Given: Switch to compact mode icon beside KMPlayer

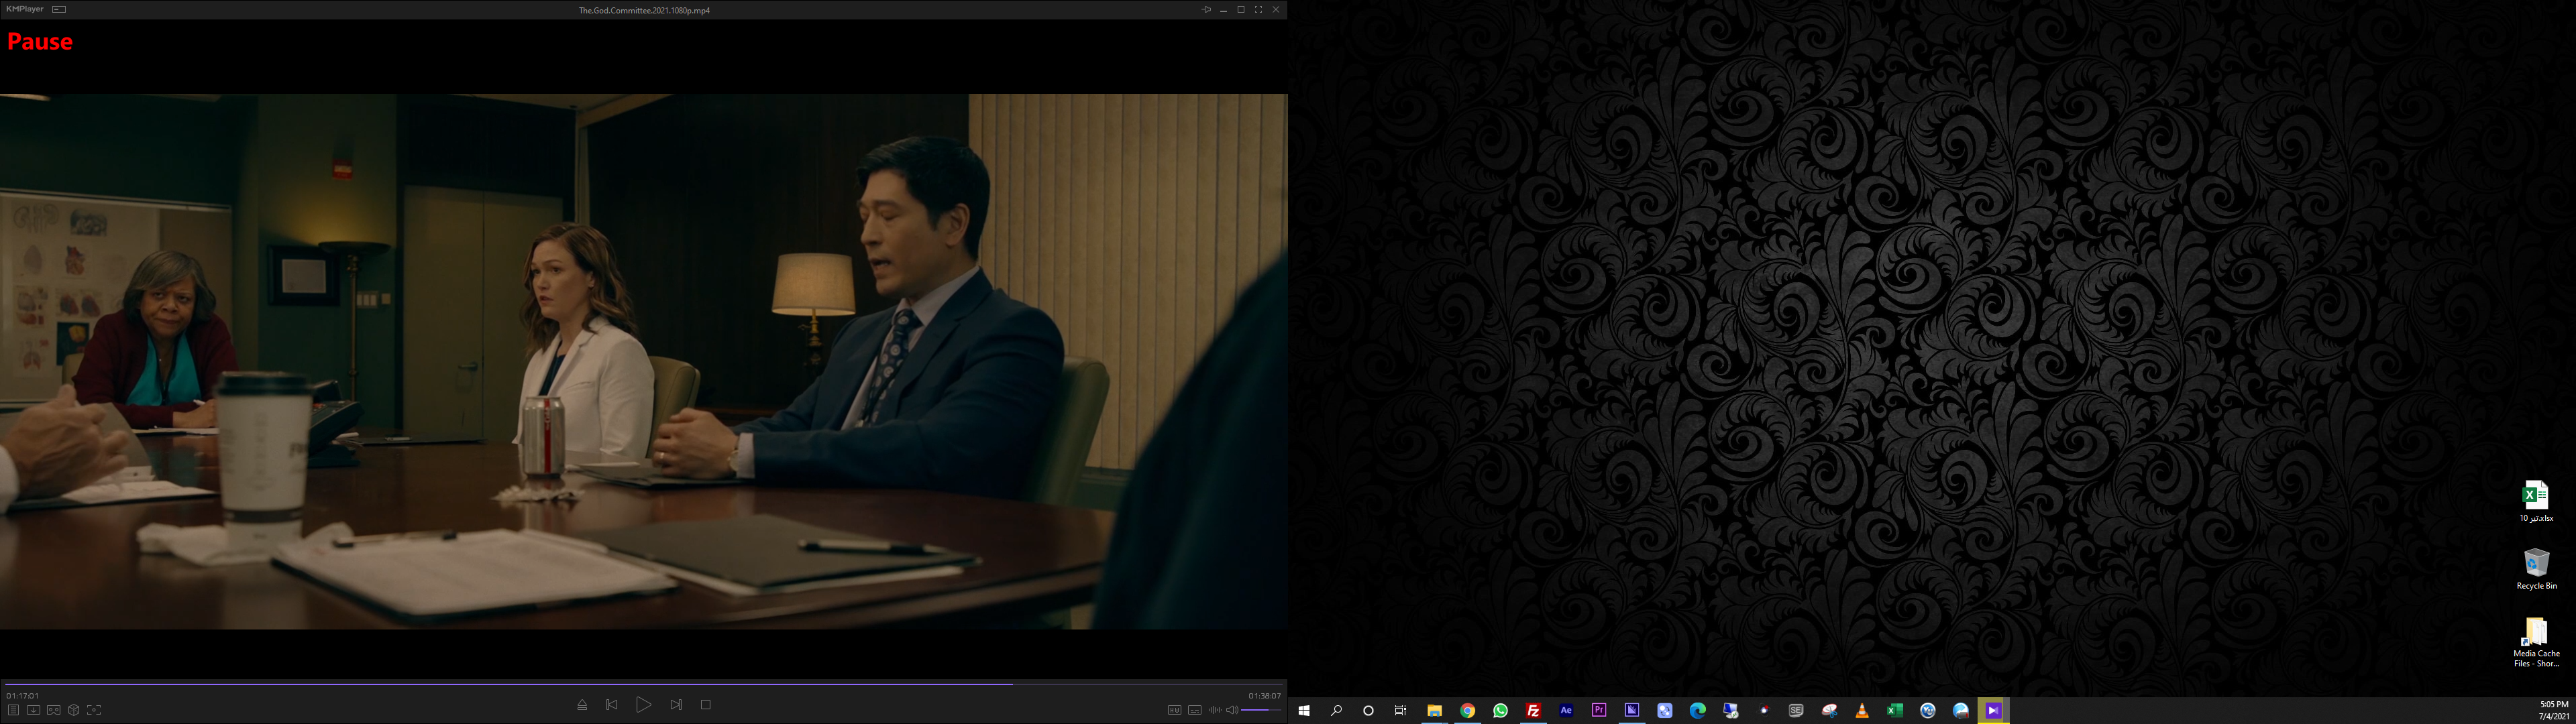Looking at the screenshot, I should click(59, 9).
